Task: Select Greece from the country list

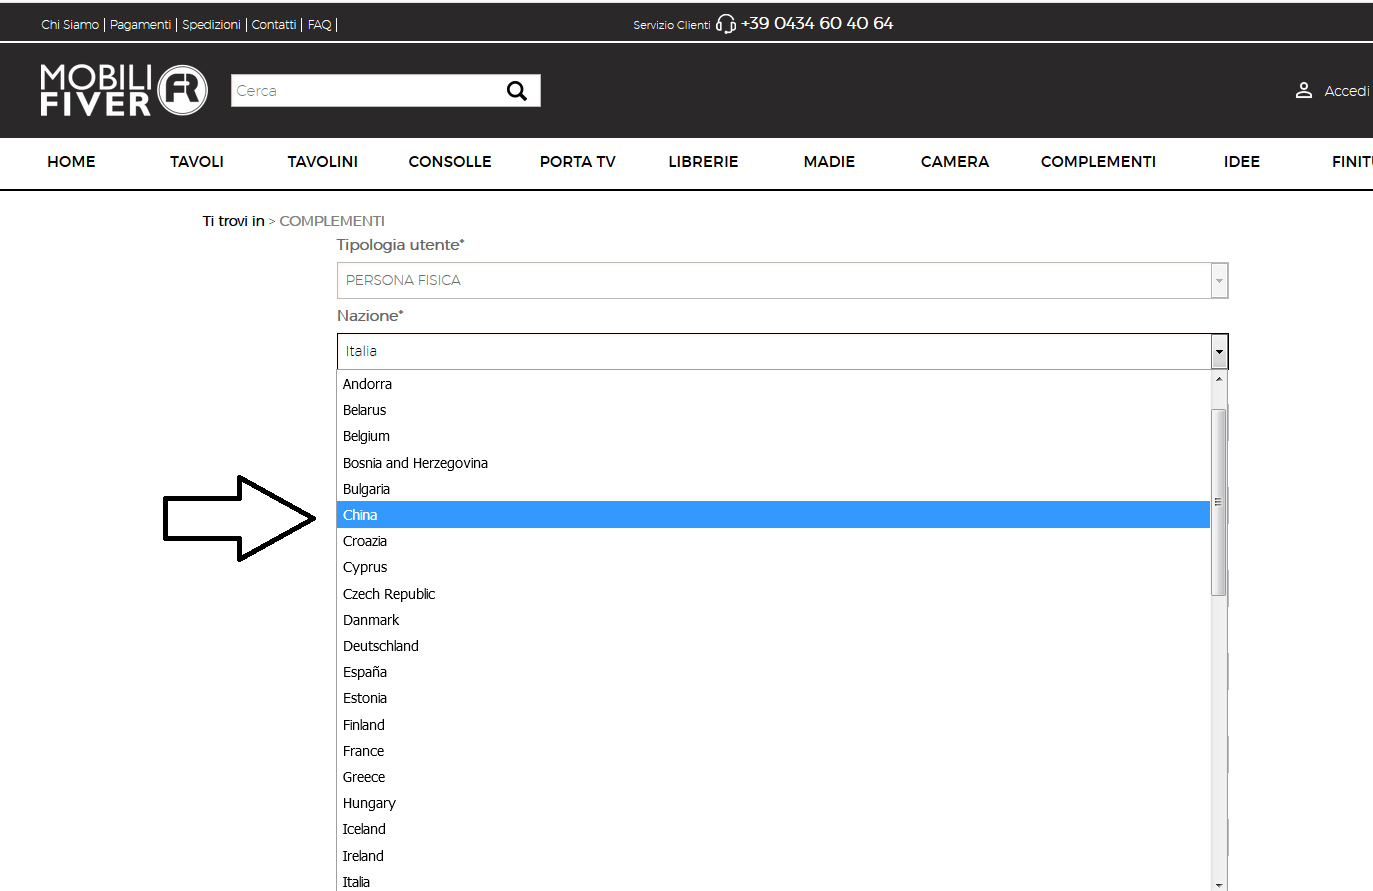Action: tap(774, 777)
